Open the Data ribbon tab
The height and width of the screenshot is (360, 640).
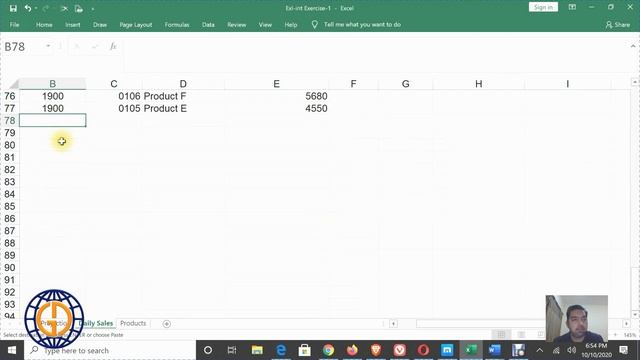pyautogui.click(x=208, y=24)
